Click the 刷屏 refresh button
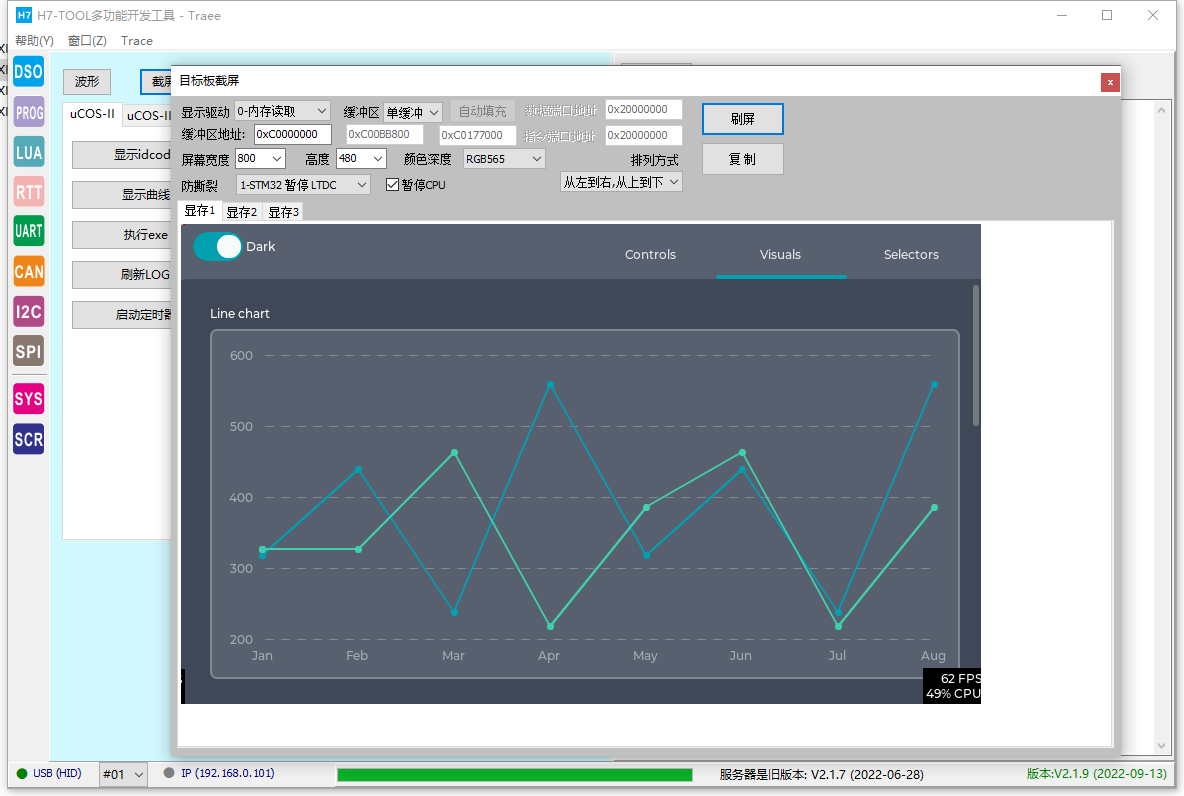The height and width of the screenshot is (796, 1184). (x=742, y=119)
